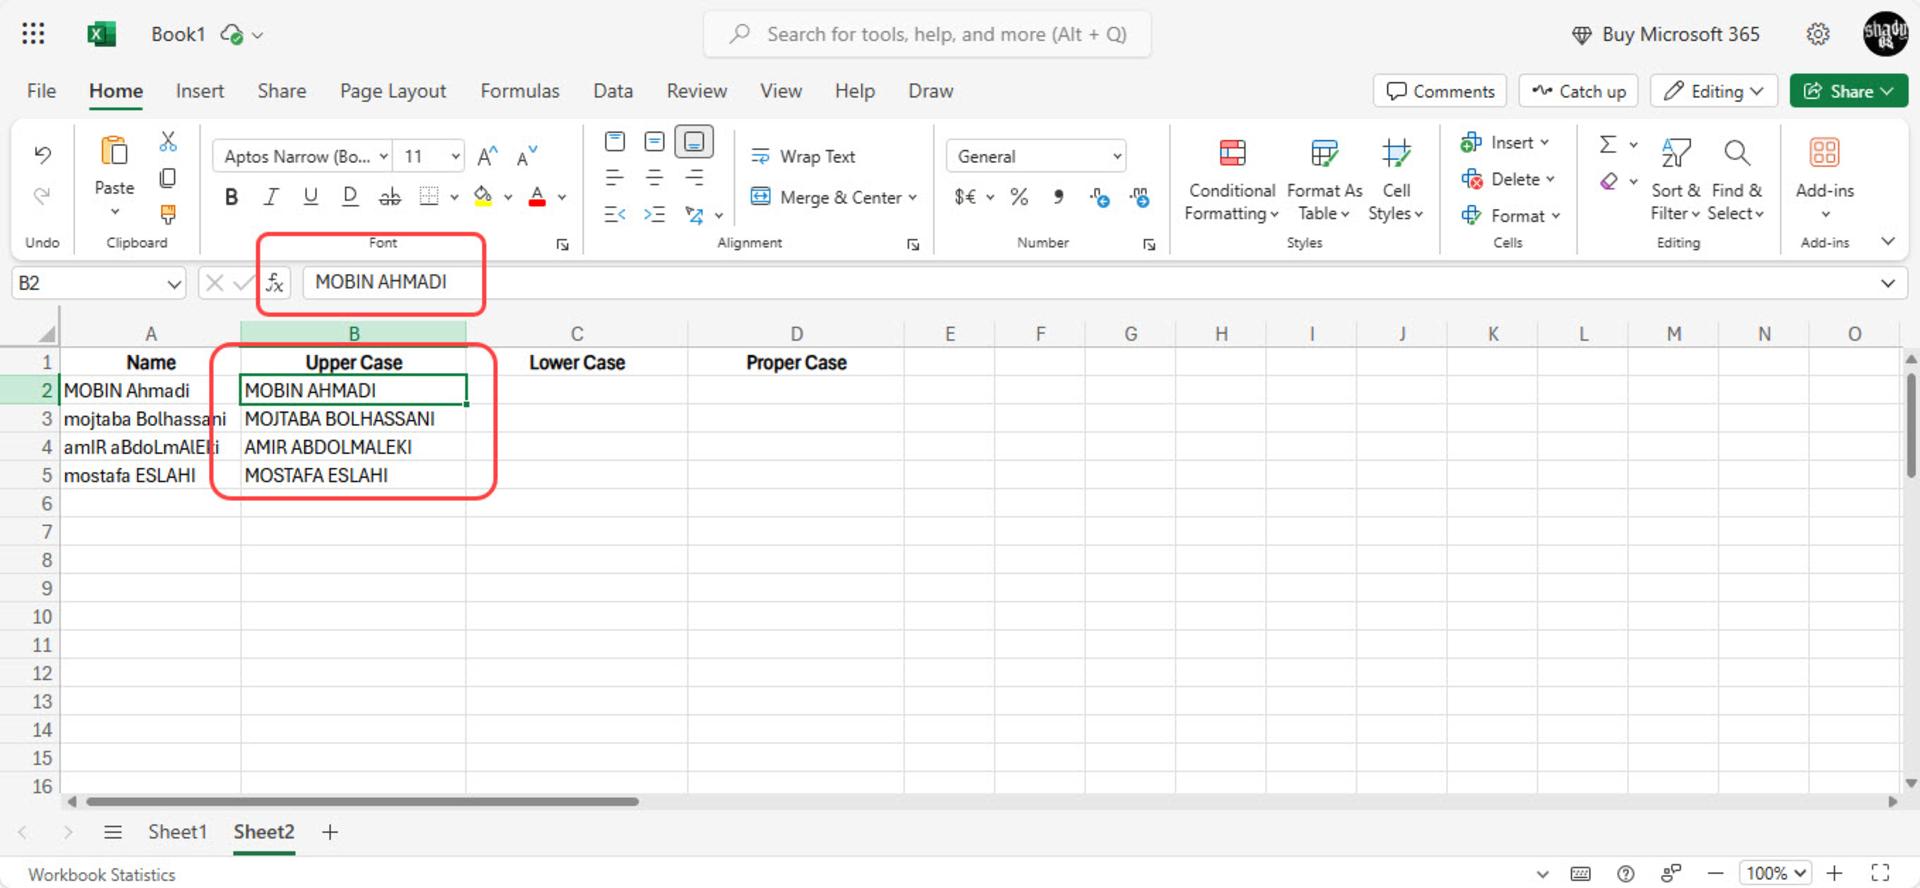Click the AutoSum sigma icon
1920x888 pixels.
pyautogui.click(x=1608, y=144)
